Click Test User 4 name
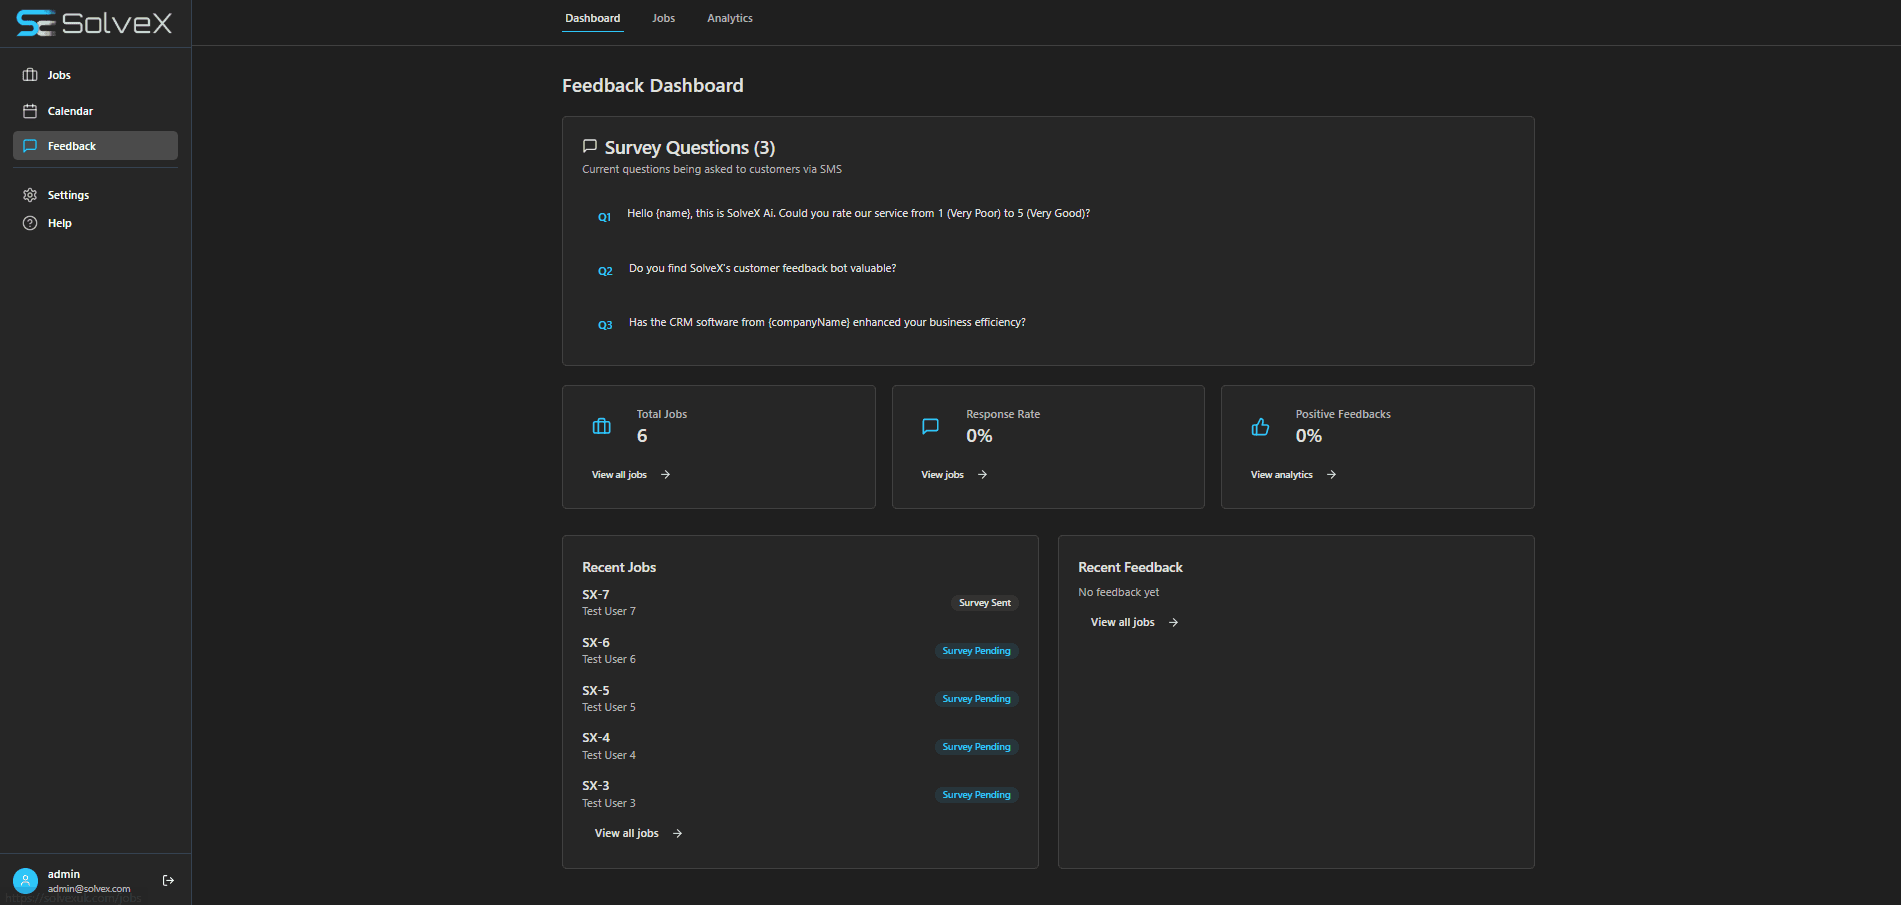Viewport: 1901px width, 905px height. (x=609, y=755)
